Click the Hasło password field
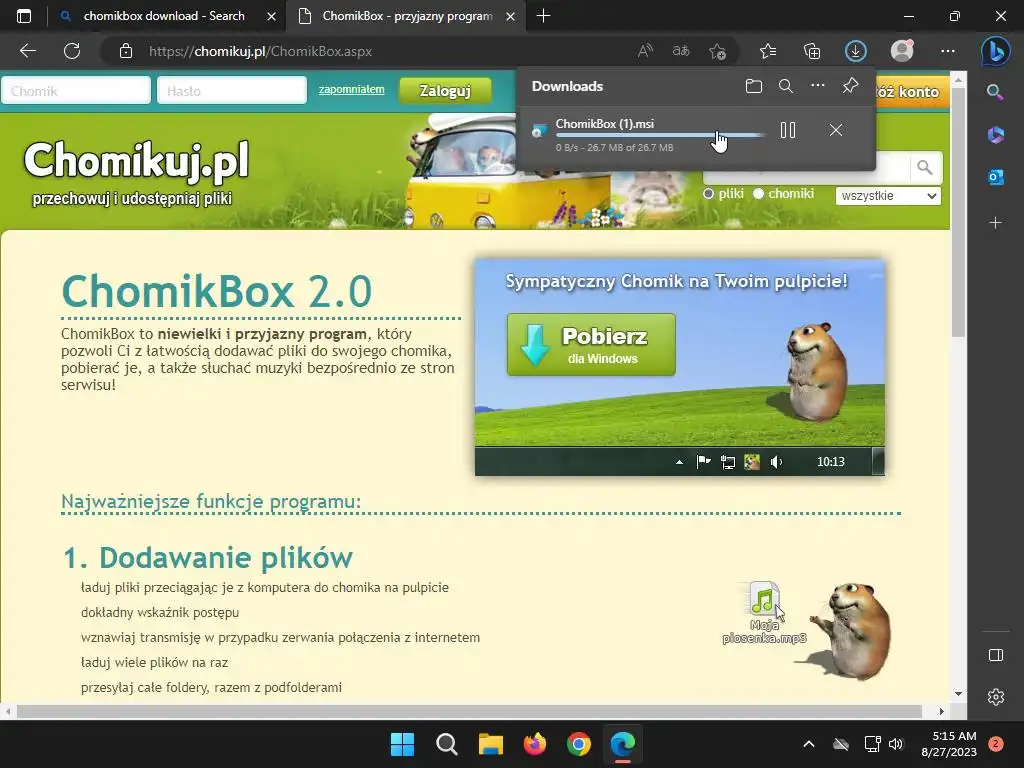The width and height of the screenshot is (1024, 768). point(232,91)
